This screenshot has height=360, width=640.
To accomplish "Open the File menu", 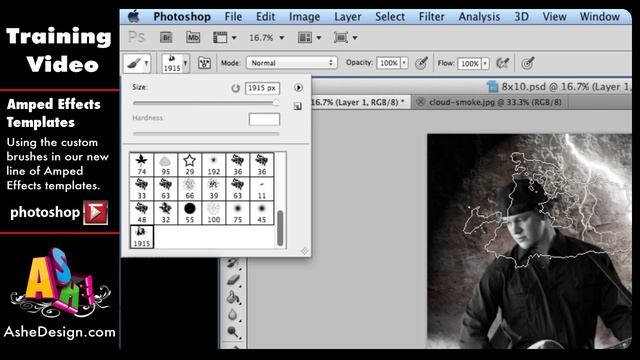I will click(x=233, y=17).
